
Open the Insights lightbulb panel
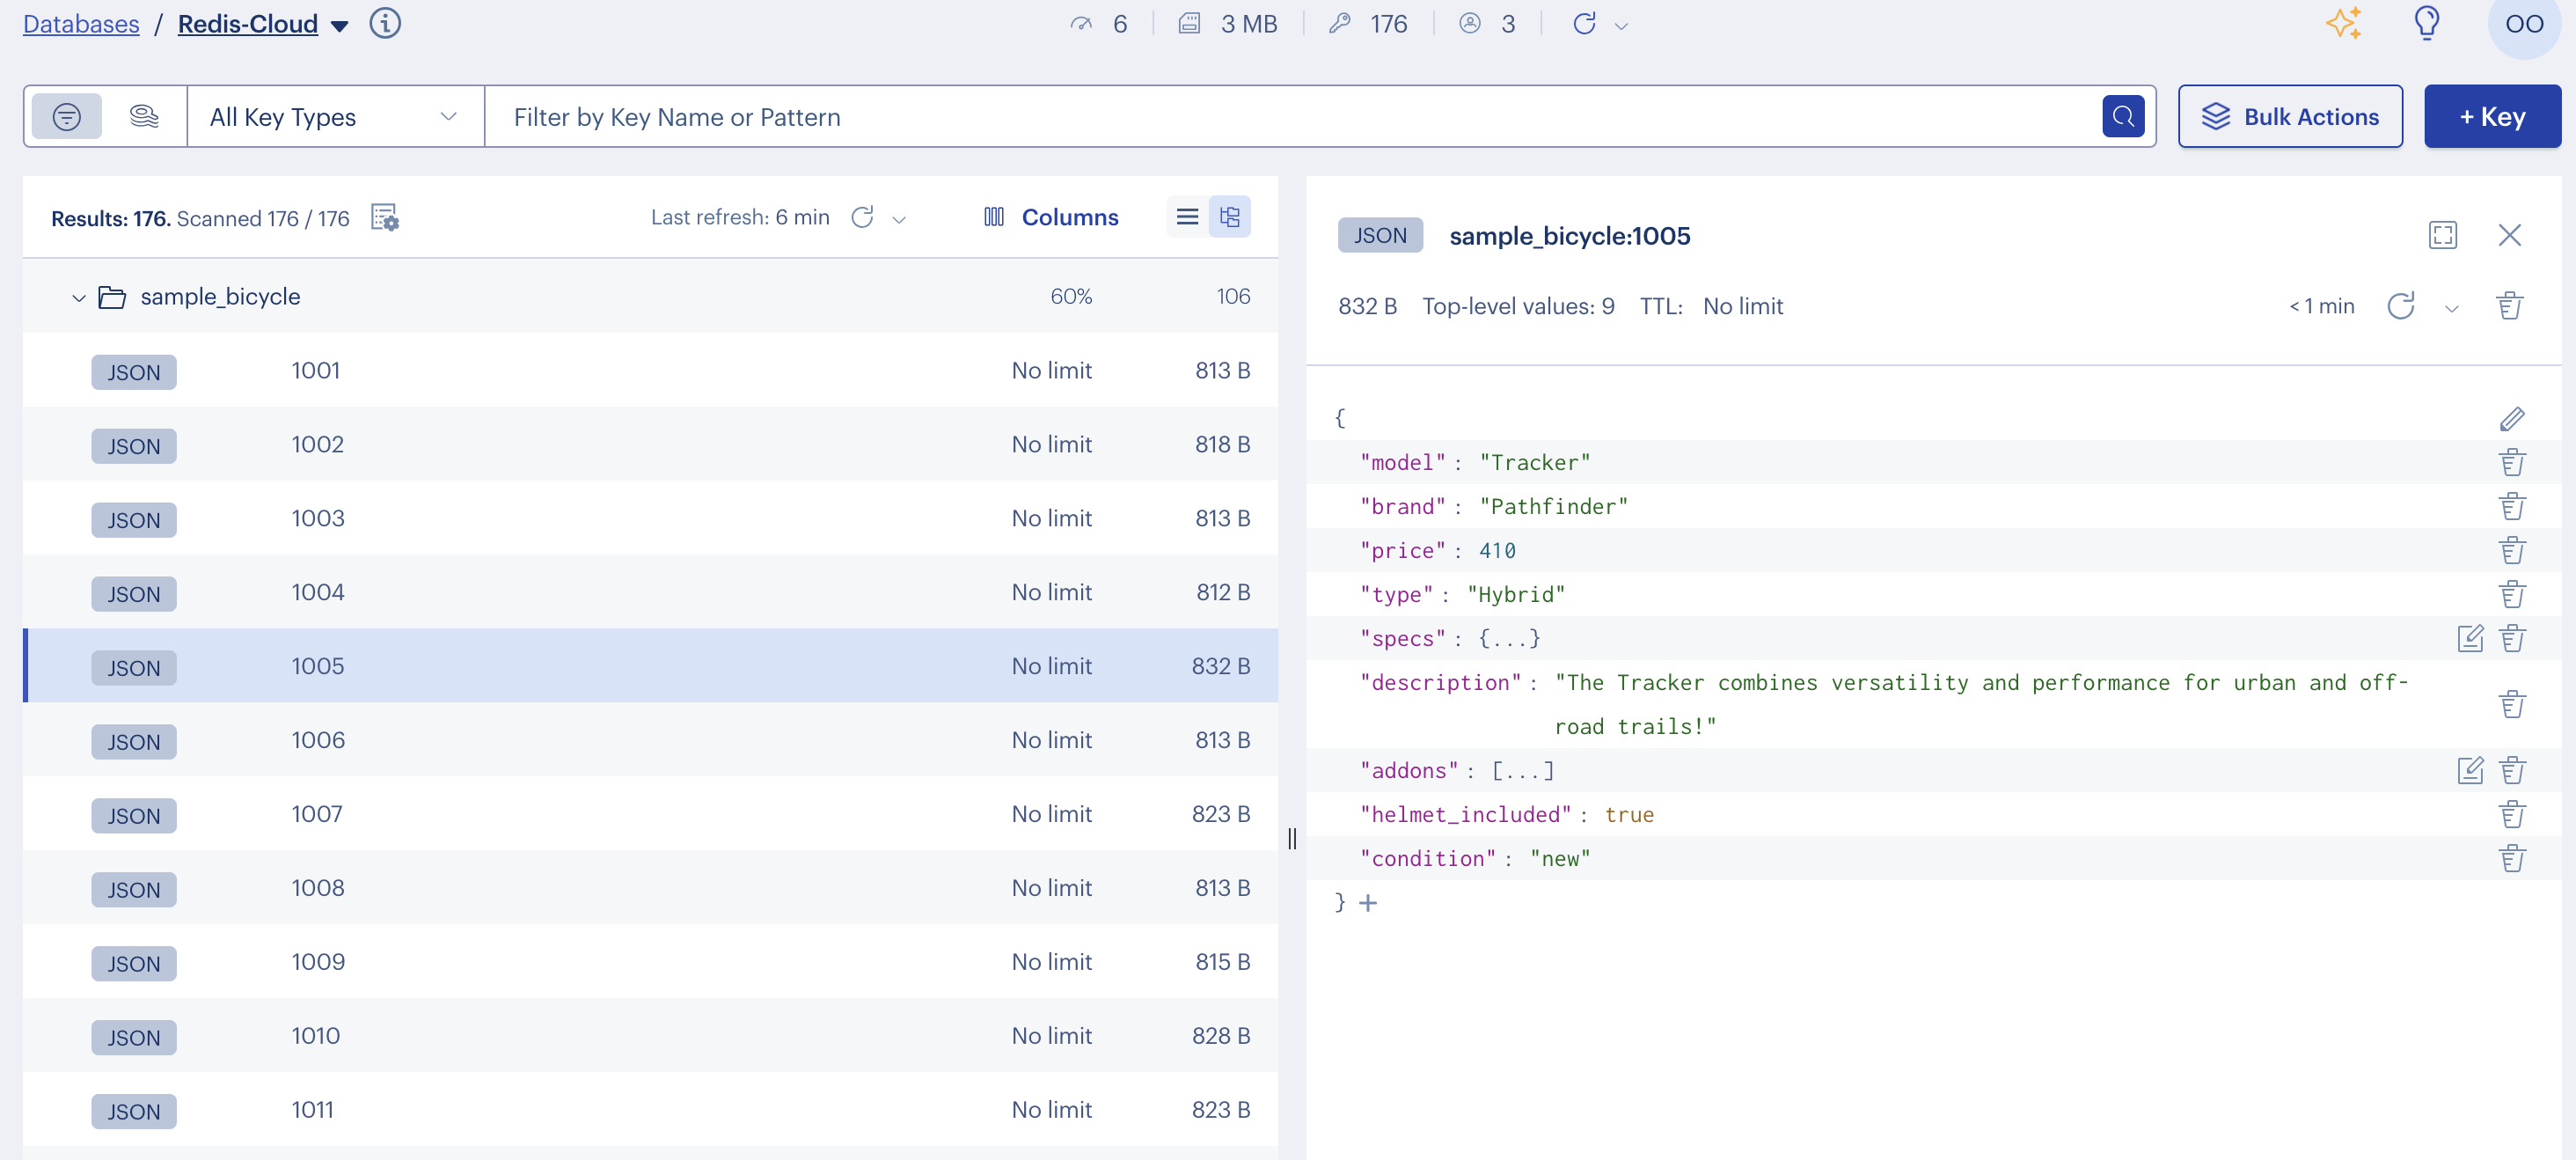[2426, 24]
